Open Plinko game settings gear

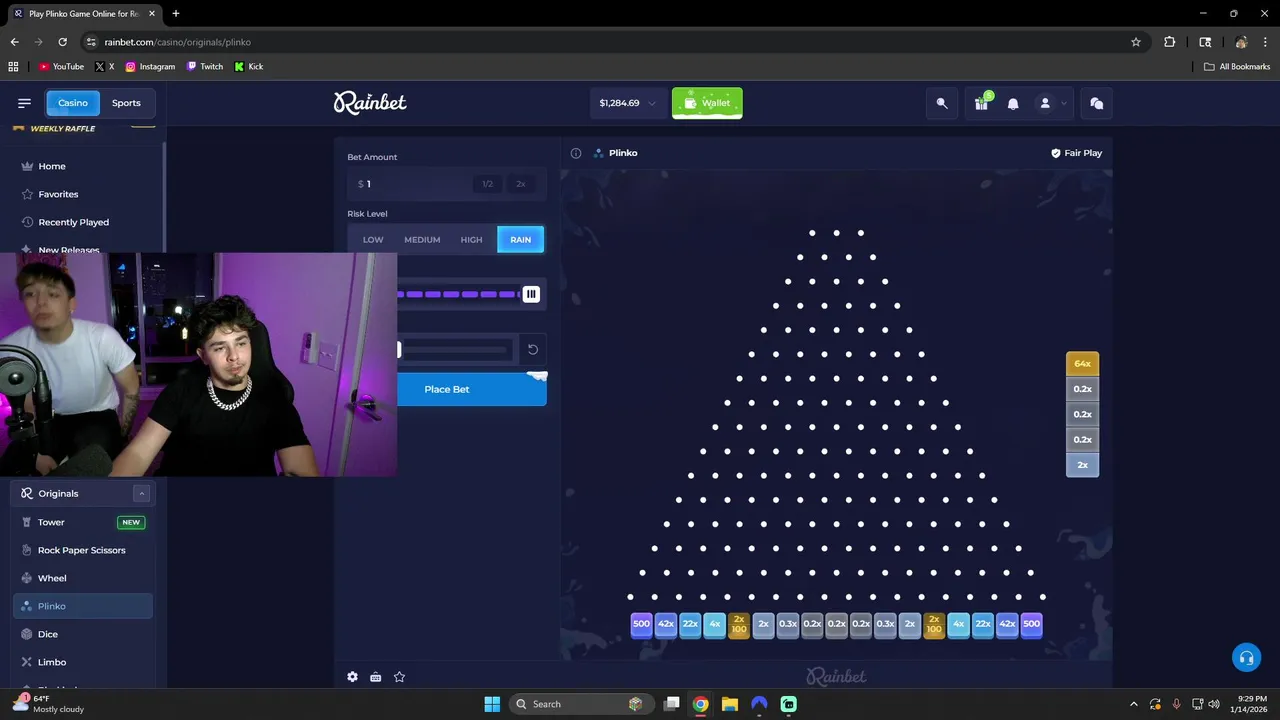(x=352, y=677)
